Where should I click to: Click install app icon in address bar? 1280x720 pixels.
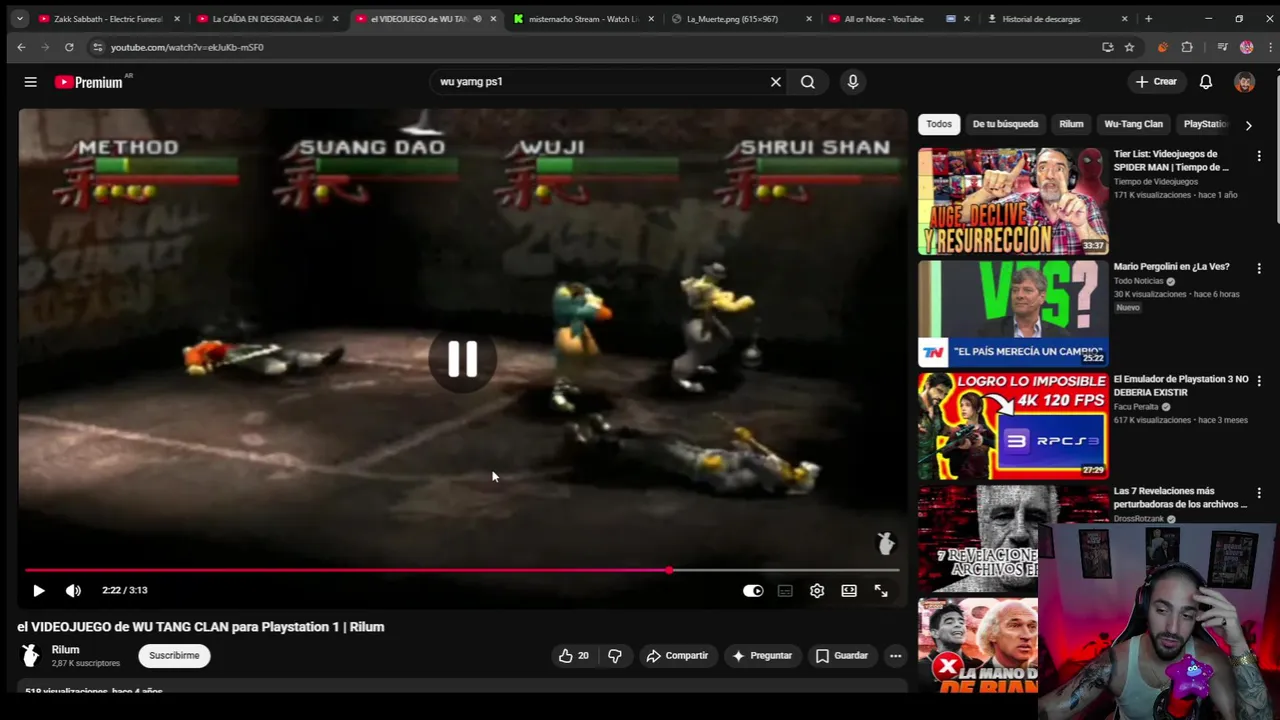tap(1107, 47)
